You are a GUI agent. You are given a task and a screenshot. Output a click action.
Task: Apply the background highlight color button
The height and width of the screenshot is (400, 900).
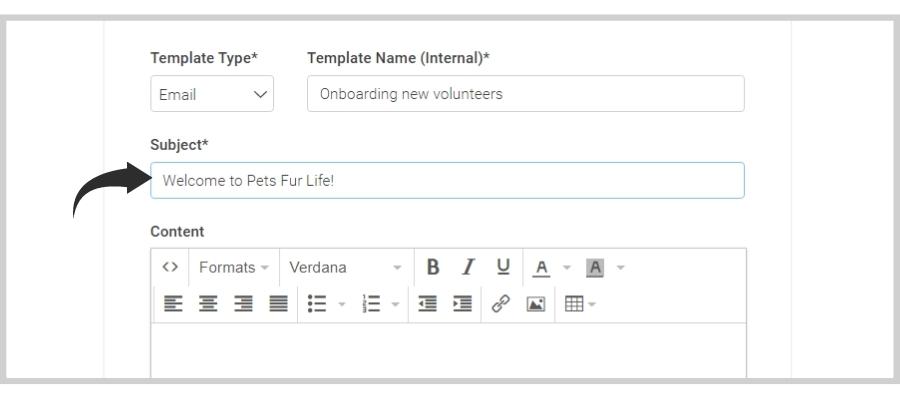click(x=595, y=267)
